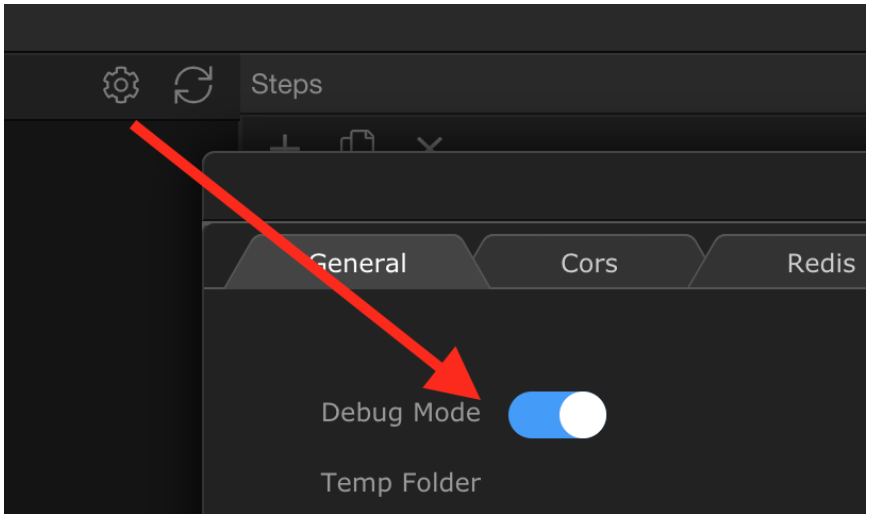The height and width of the screenshot is (517, 869).
Task: Click empty area beside Debug Mode toggle
Action: pos(730,414)
